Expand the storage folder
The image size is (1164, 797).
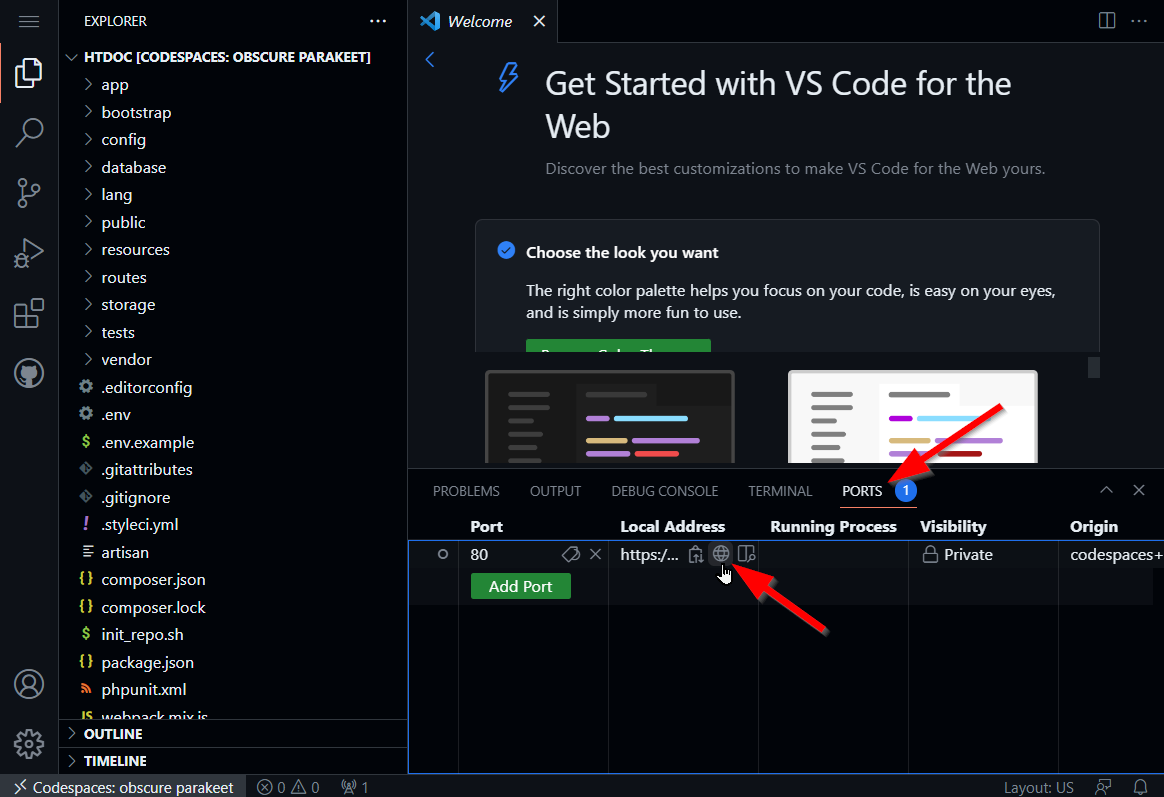point(233,304)
